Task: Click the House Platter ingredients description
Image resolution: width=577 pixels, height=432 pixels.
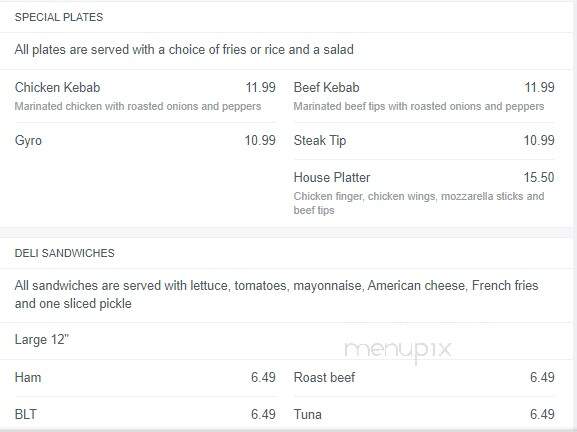Action: (x=419, y=203)
